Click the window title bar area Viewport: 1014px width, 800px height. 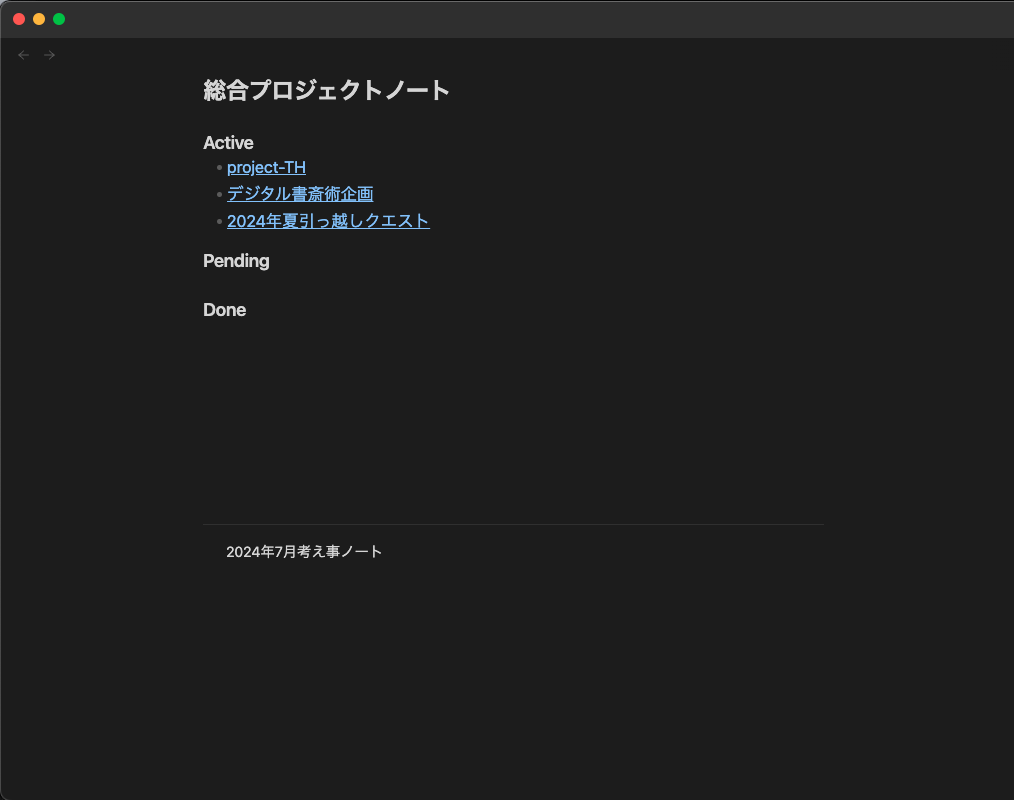(500, 18)
